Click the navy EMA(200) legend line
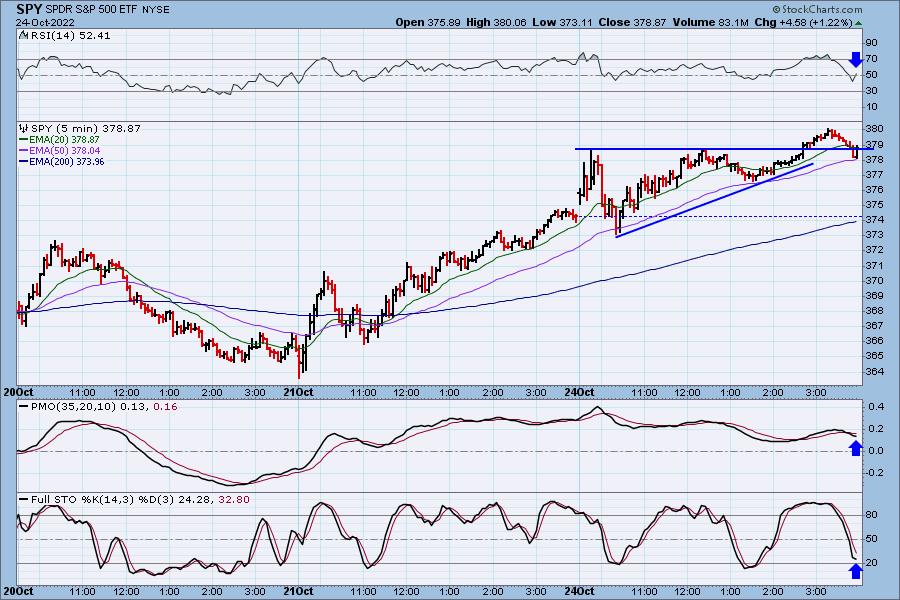 point(24,161)
